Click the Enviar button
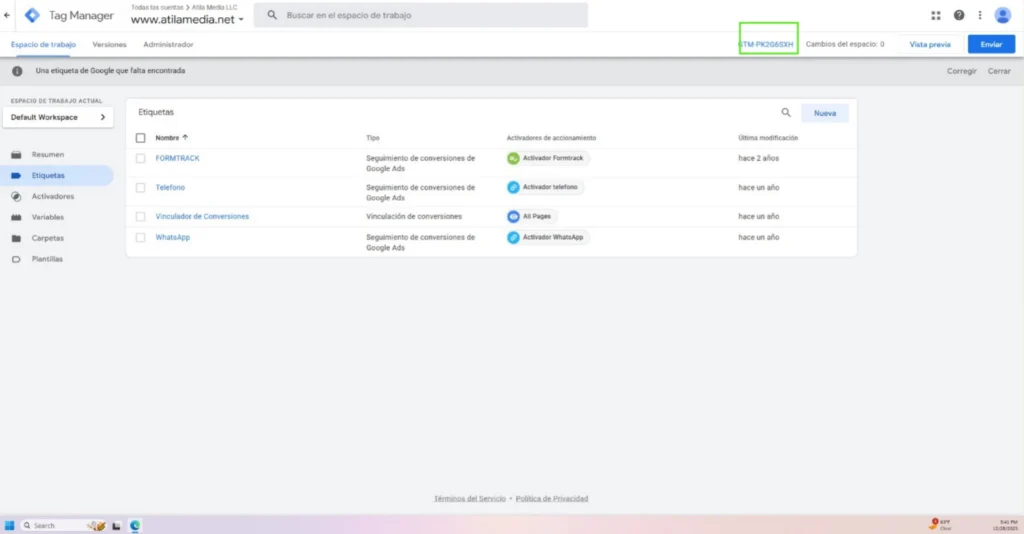This screenshot has width=1024, height=534. (991, 44)
